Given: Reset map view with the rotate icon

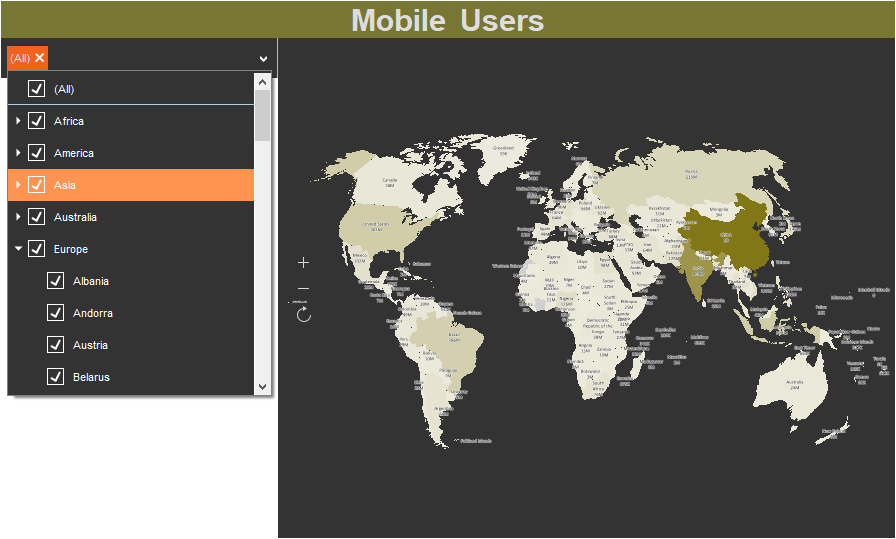Looking at the screenshot, I should coord(304,315).
